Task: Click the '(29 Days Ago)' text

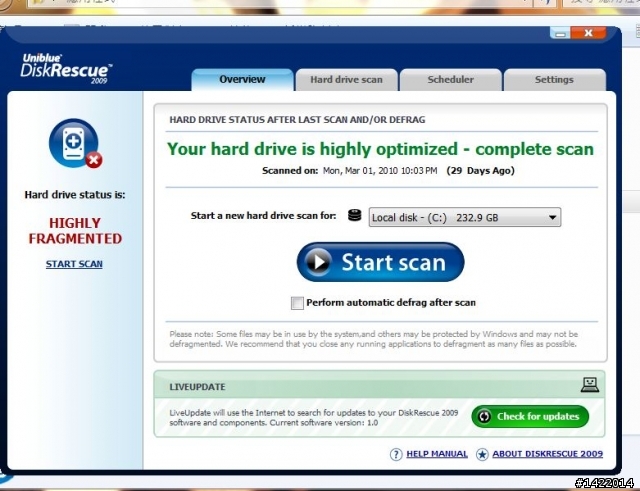Action: (x=480, y=171)
